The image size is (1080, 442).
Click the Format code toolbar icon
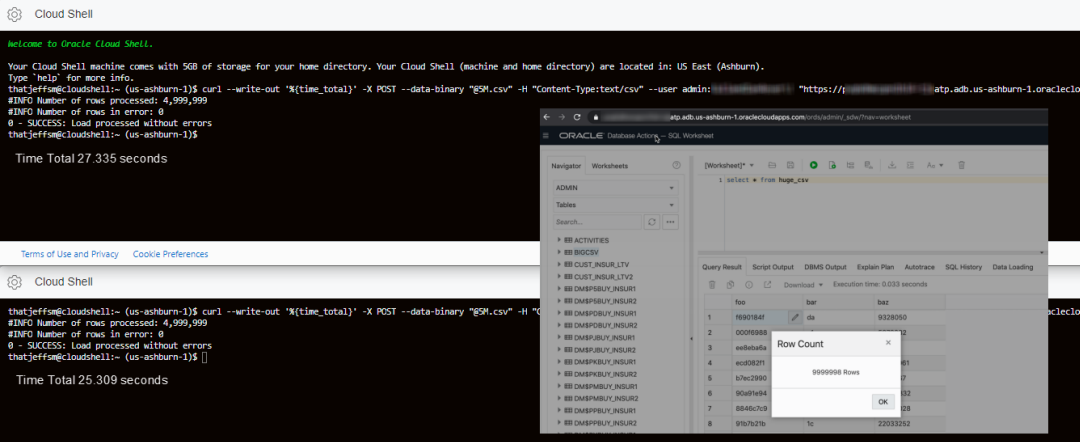click(x=910, y=165)
